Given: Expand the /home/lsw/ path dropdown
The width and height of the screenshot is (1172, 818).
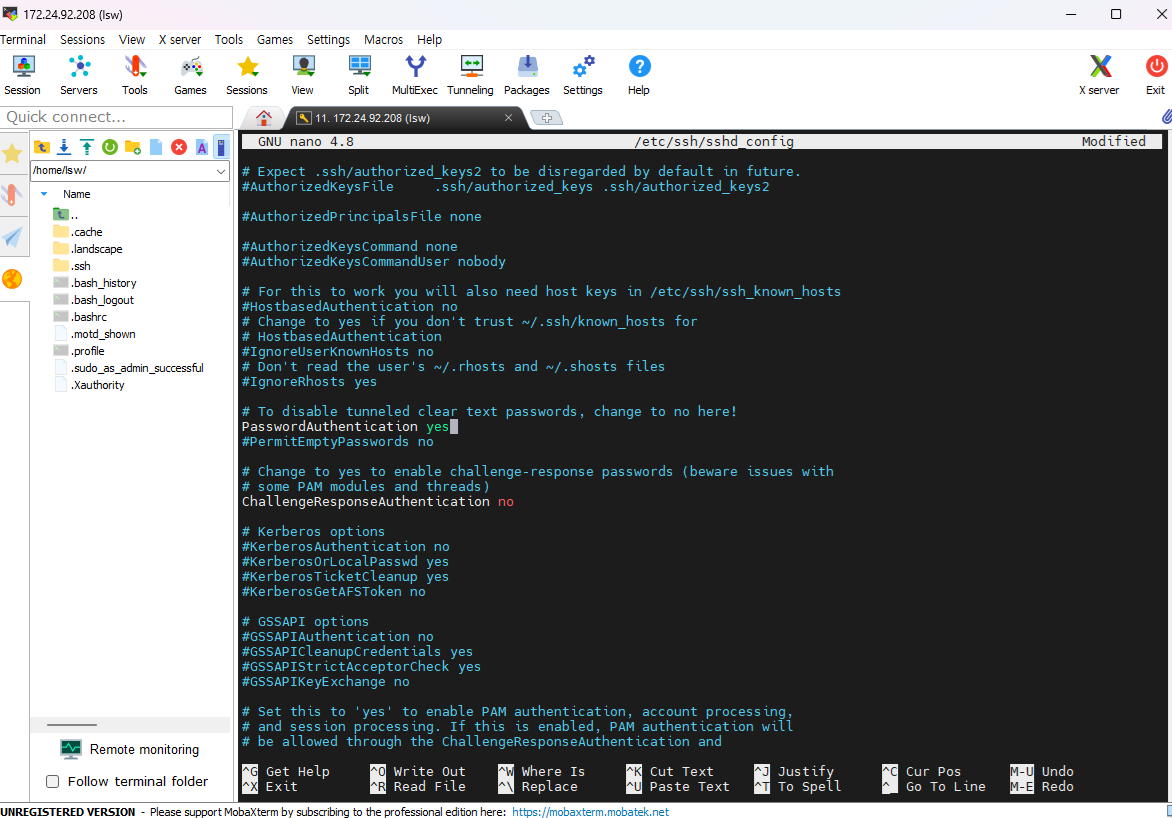Looking at the screenshot, I should tap(220, 171).
